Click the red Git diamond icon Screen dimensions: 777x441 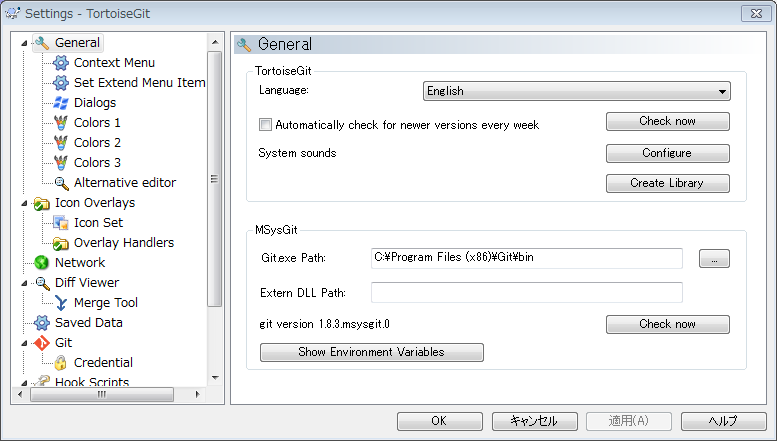(42, 342)
